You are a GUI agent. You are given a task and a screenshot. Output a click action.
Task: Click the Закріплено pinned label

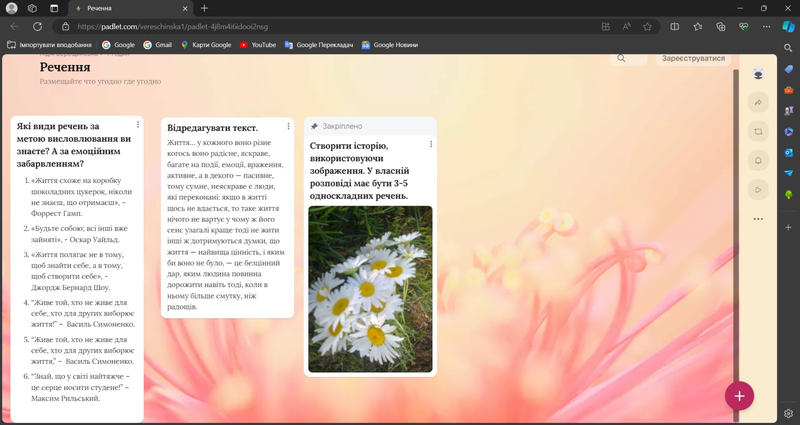point(342,126)
